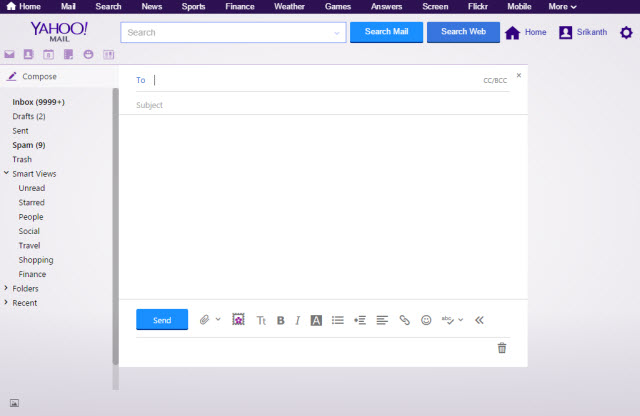
Task: Open the news feed icon below logo
Action: (109, 54)
